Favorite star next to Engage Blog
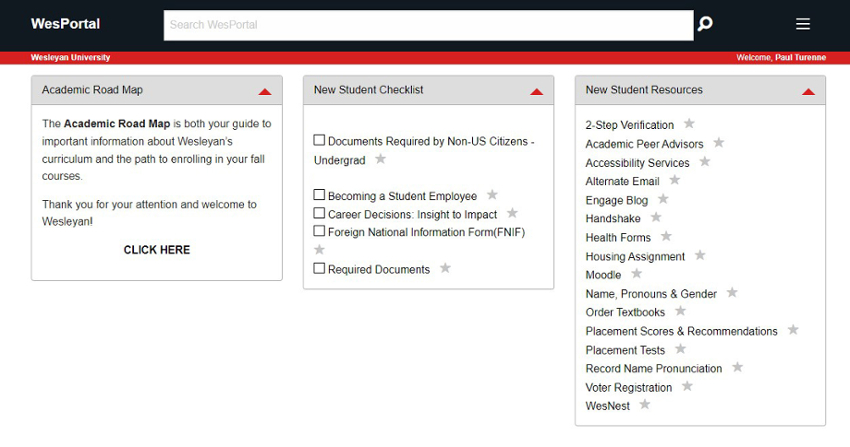 click(663, 199)
